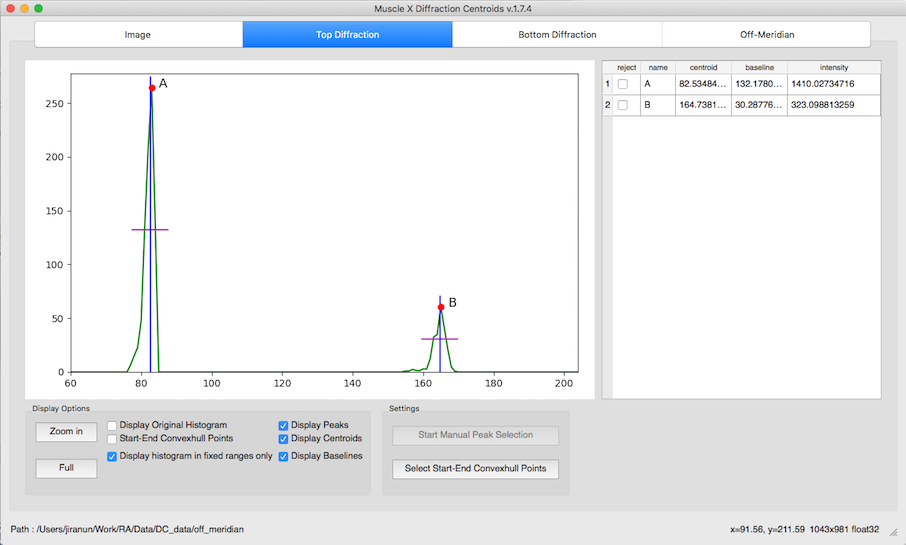Click the red peak marker B on plot
This screenshot has width=906, height=545.
[441, 307]
